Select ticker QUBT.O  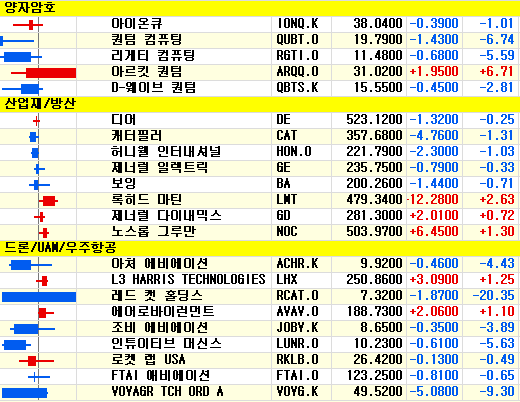pos(297,40)
